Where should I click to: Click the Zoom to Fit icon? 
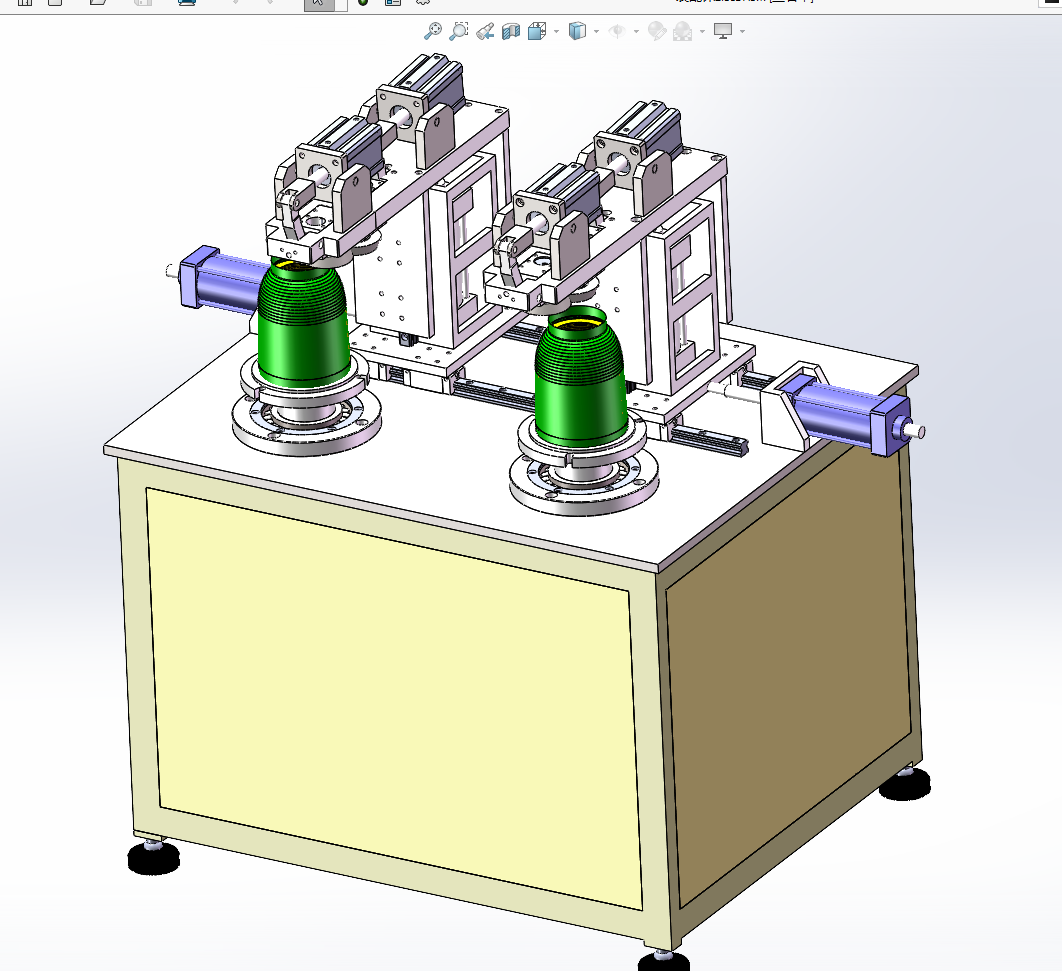click(x=432, y=31)
